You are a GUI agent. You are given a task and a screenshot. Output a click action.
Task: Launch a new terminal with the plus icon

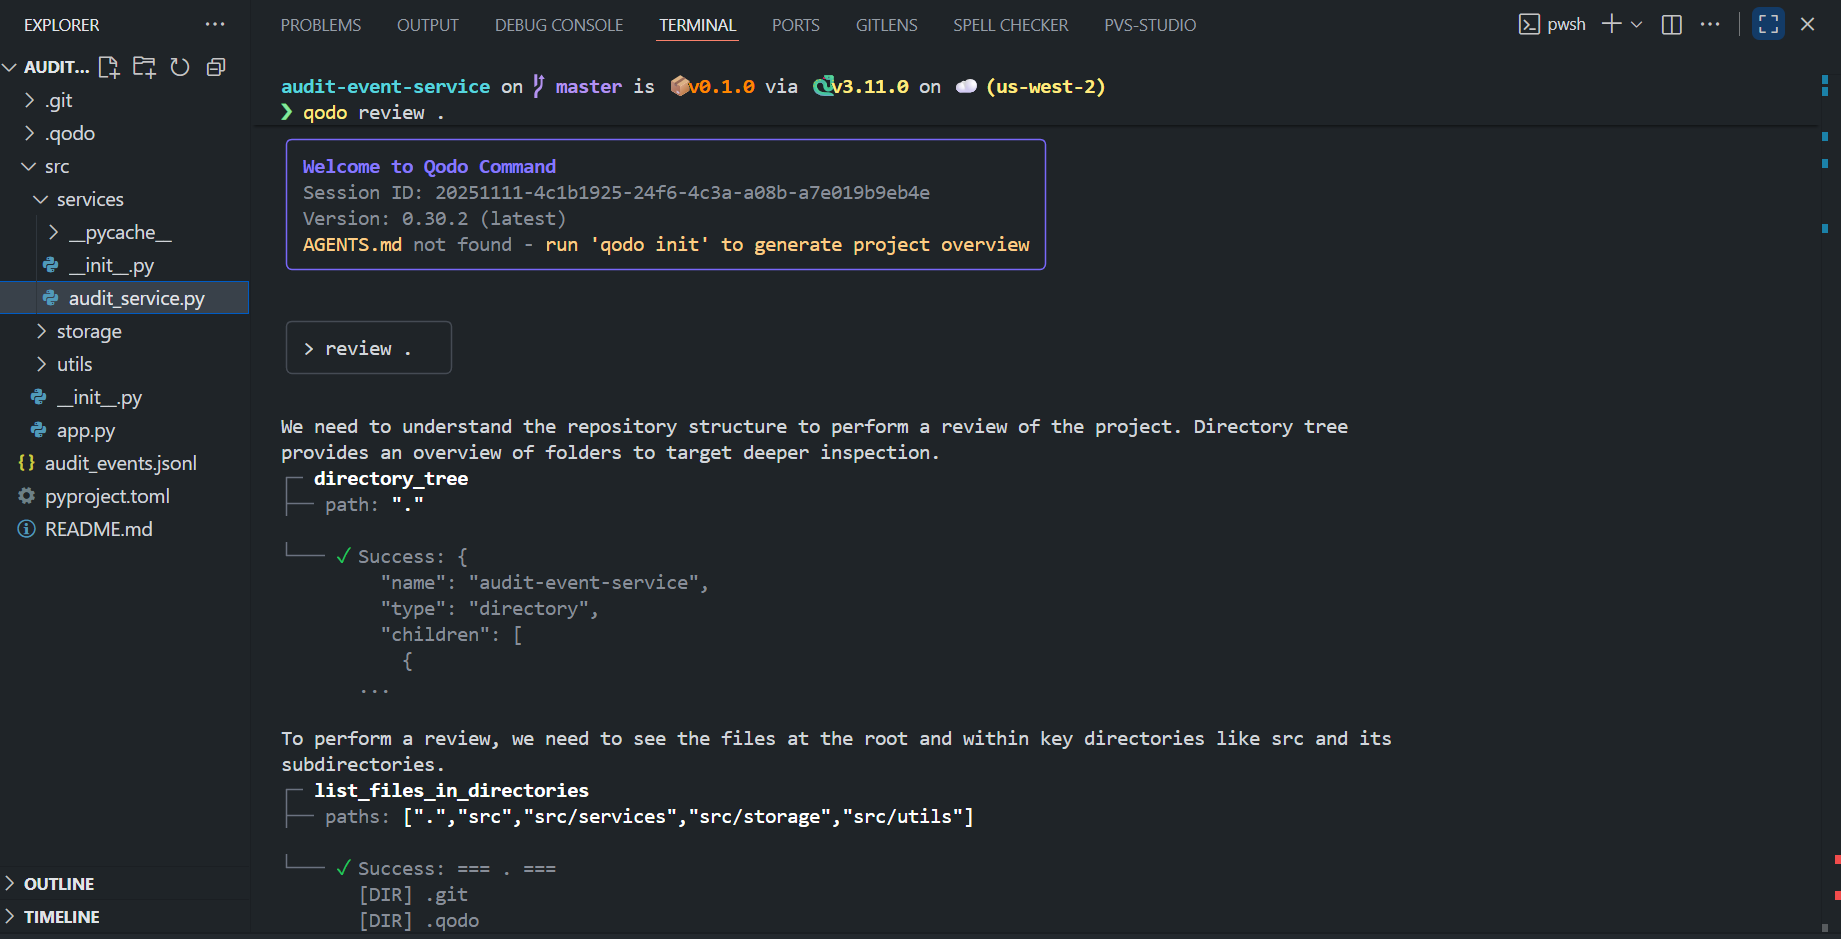[x=1610, y=23]
